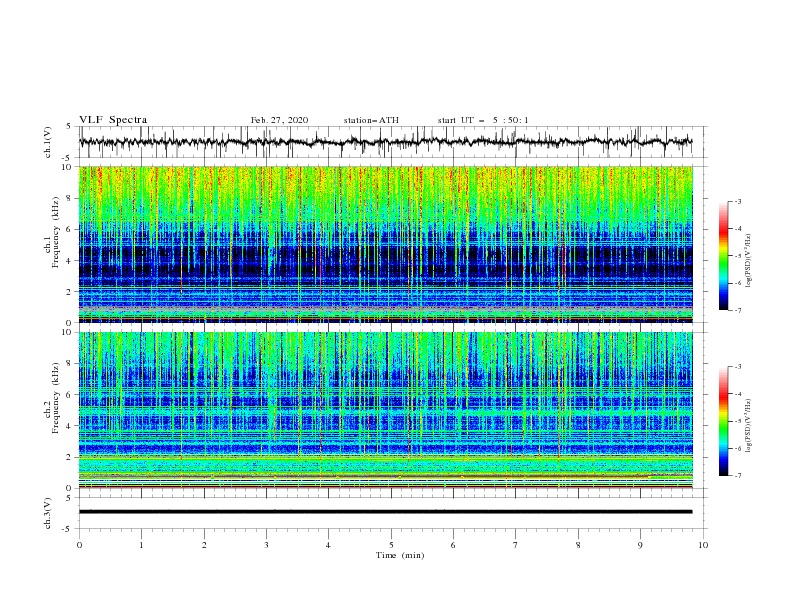
Task: Click the '-7' label on ch.2 color bar
Action: tap(737, 475)
